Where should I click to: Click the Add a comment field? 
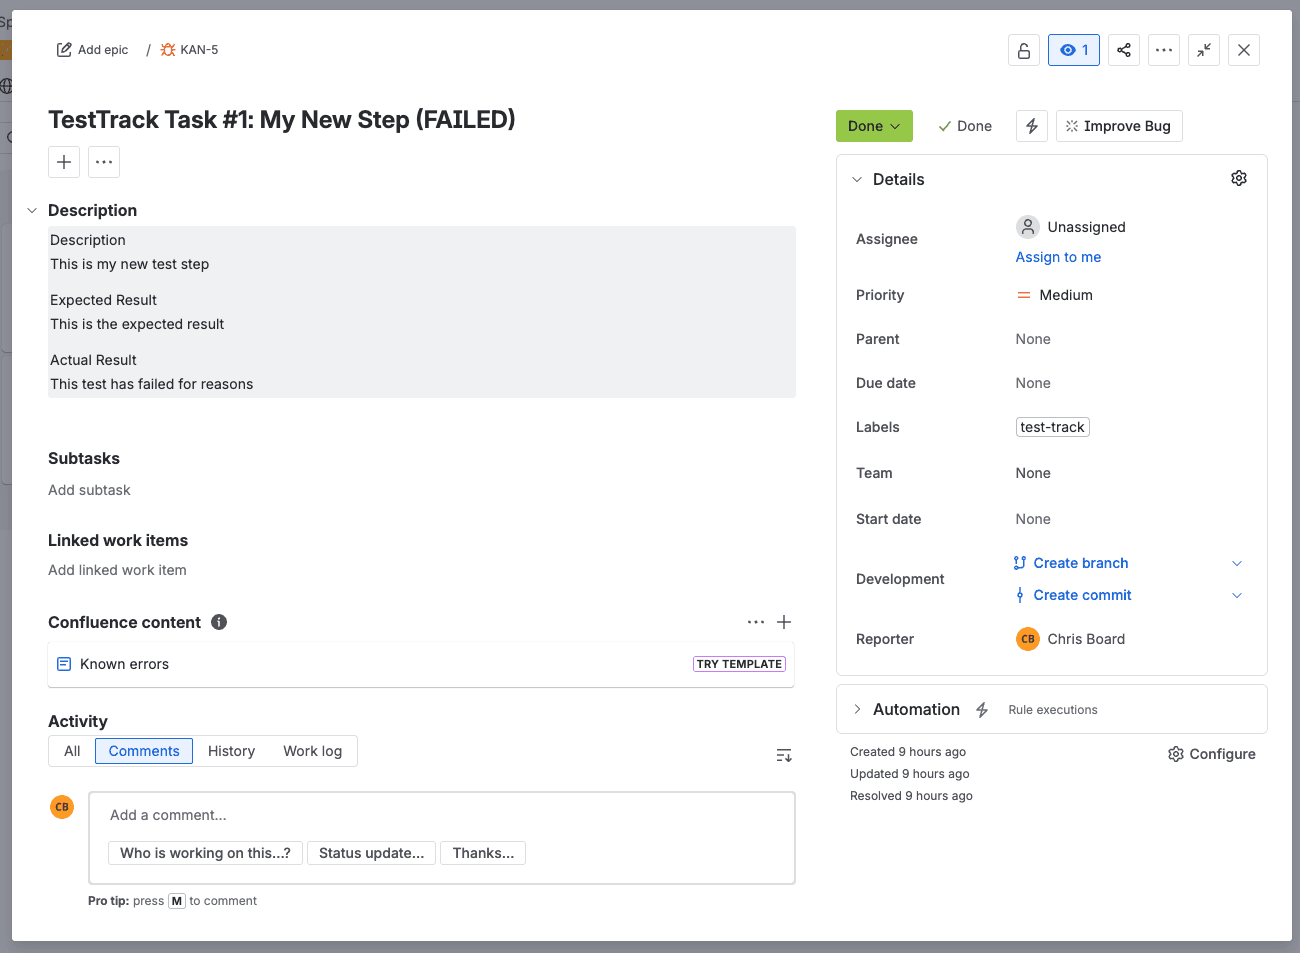(440, 815)
